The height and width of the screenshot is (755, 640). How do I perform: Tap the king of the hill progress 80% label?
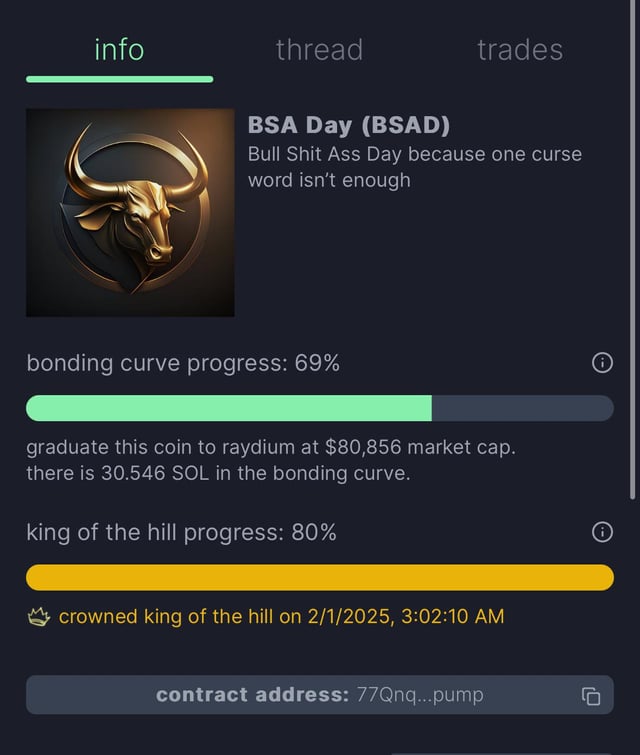181,533
